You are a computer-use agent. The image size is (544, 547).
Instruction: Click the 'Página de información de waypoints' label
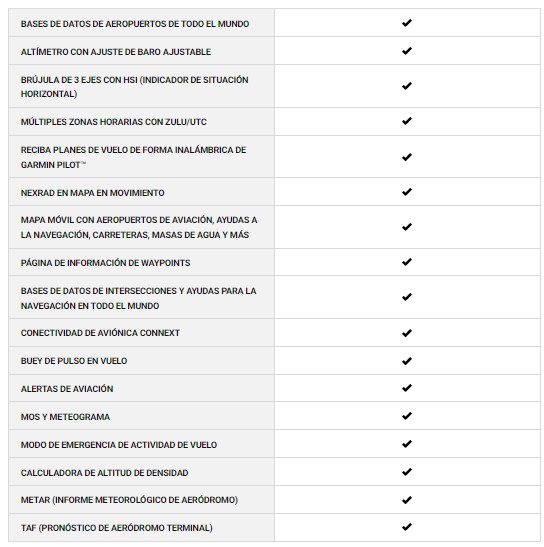pyautogui.click(x=105, y=263)
